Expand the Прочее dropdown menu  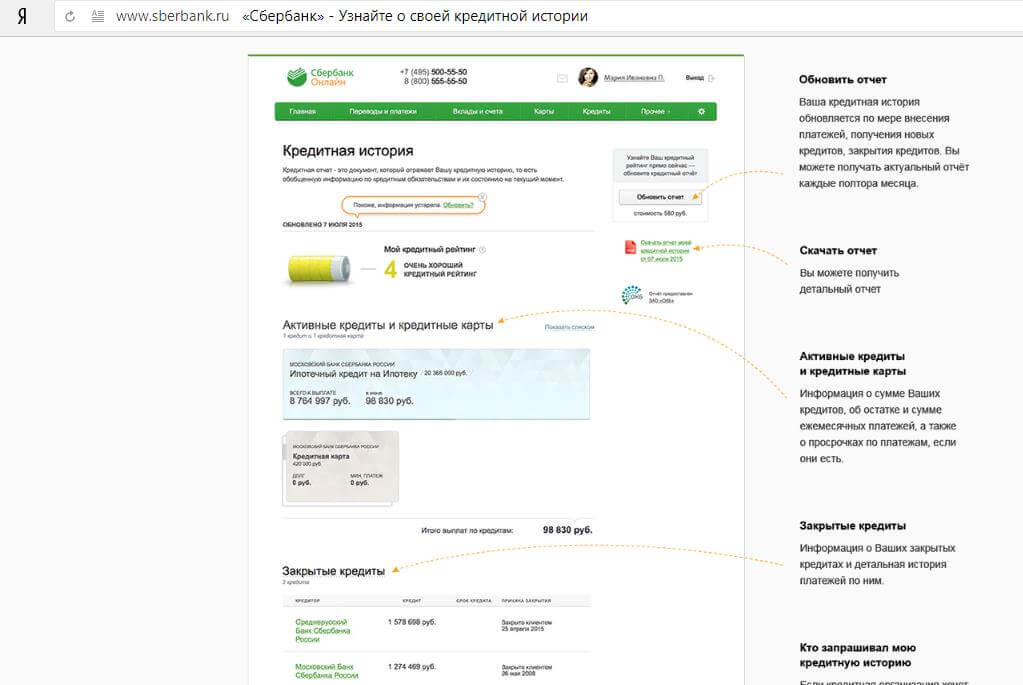point(655,112)
